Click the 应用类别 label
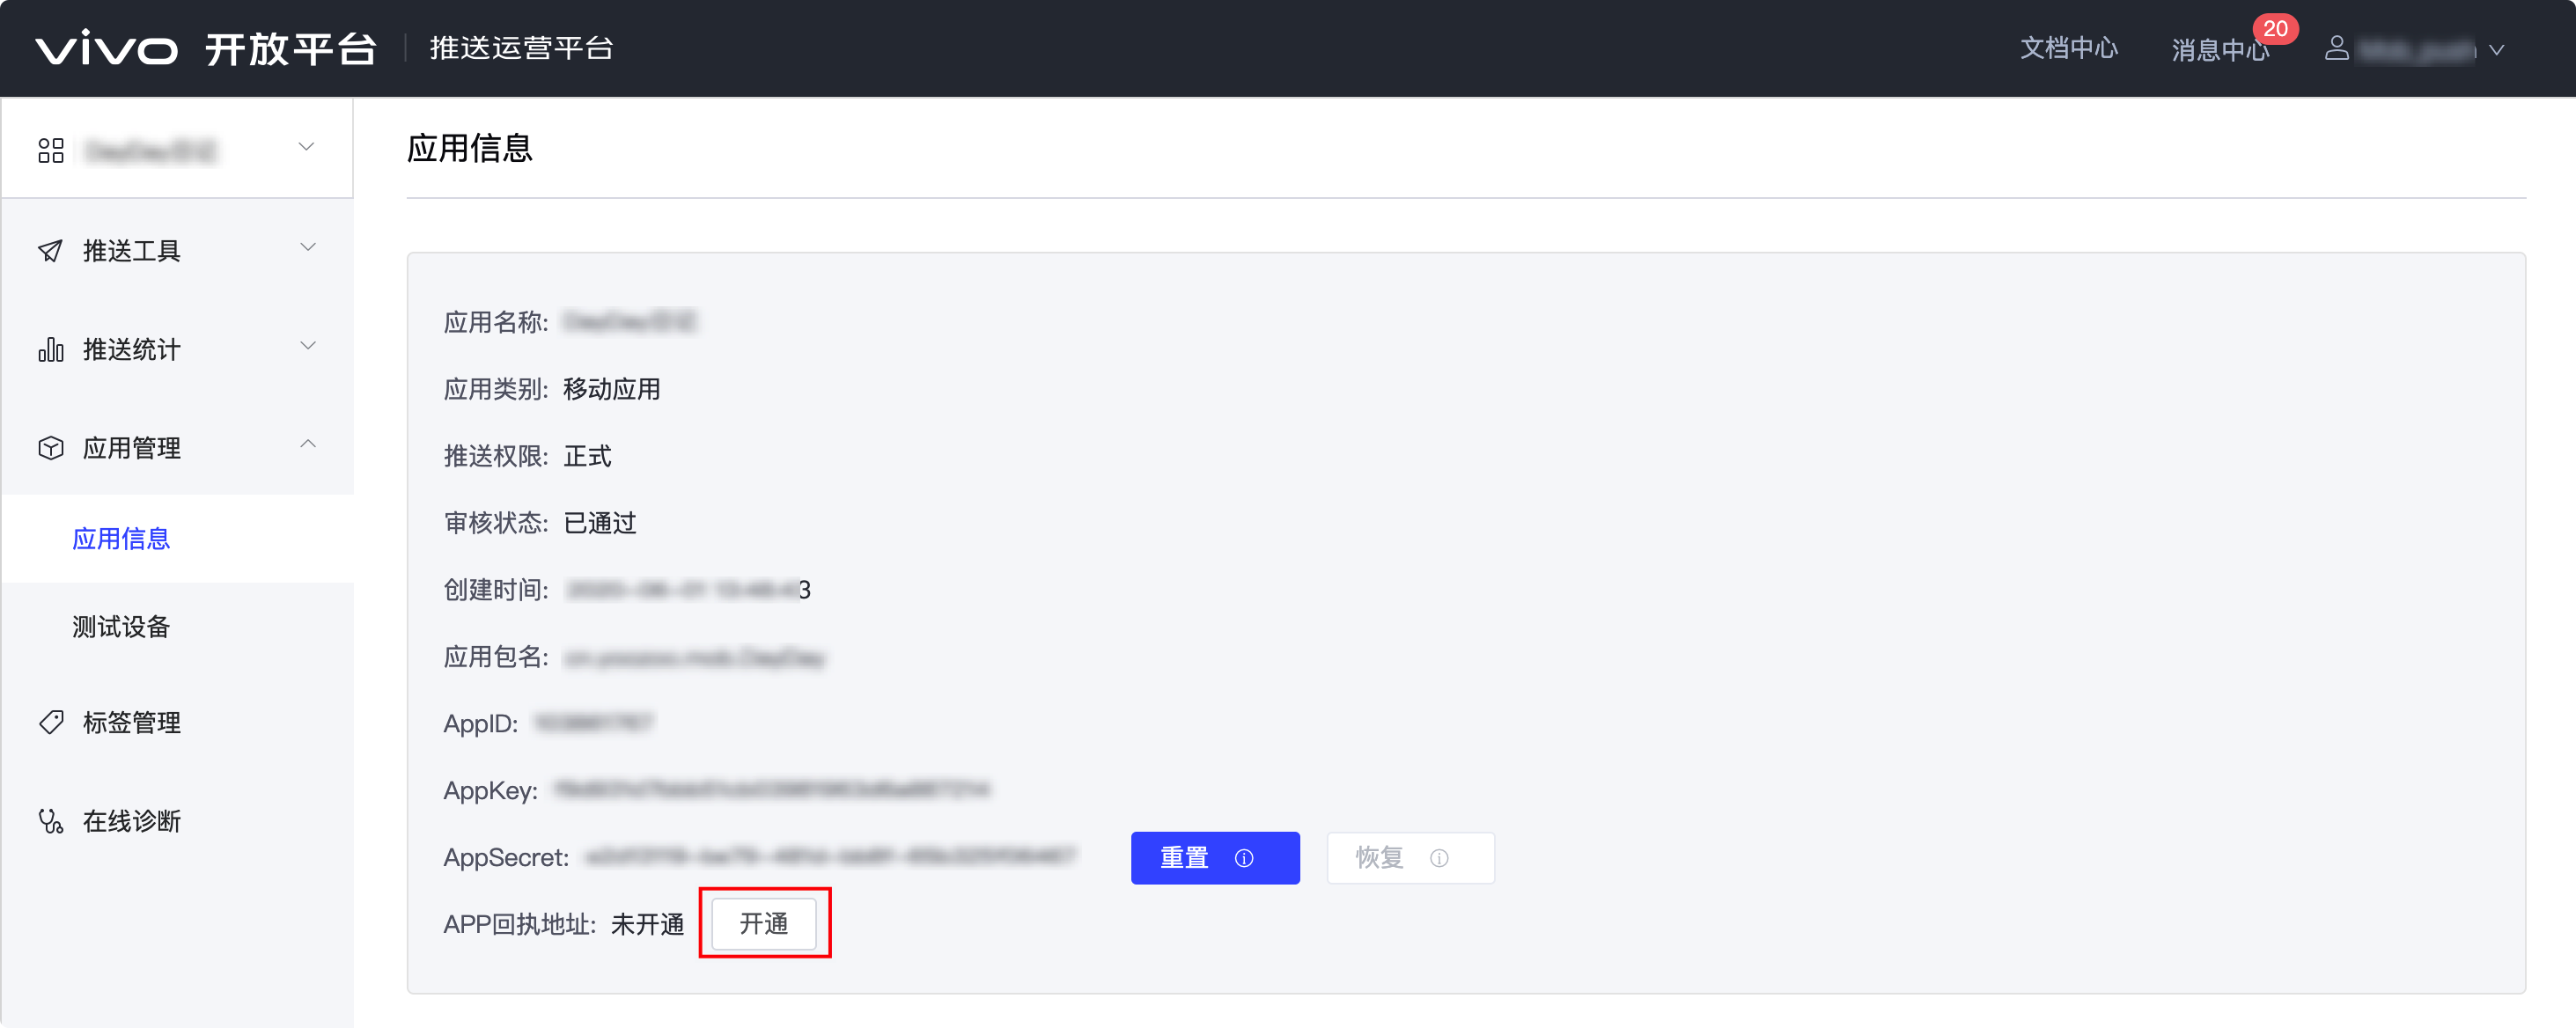2576x1028 pixels. [496, 389]
